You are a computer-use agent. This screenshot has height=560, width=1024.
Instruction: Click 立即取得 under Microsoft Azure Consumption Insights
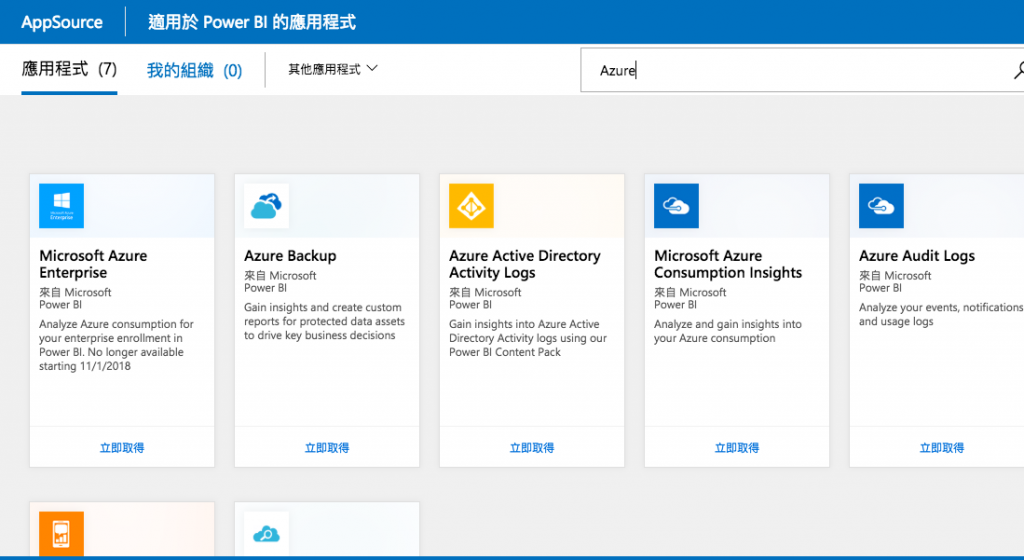tap(737, 448)
